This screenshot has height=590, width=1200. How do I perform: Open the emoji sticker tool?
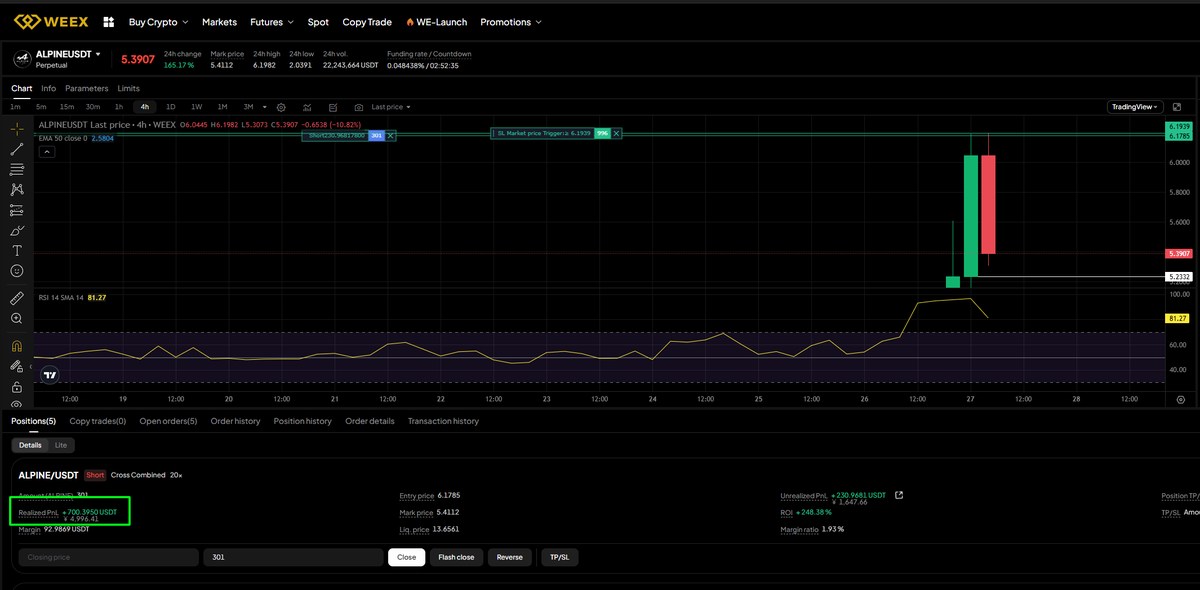[x=17, y=271]
